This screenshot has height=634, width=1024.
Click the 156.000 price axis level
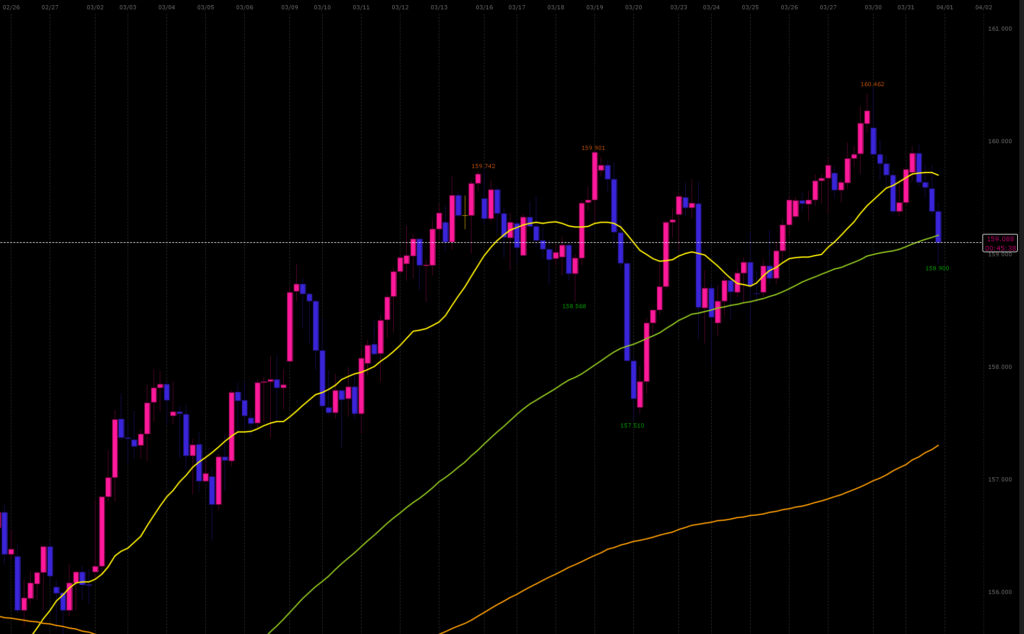click(x=999, y=591)
